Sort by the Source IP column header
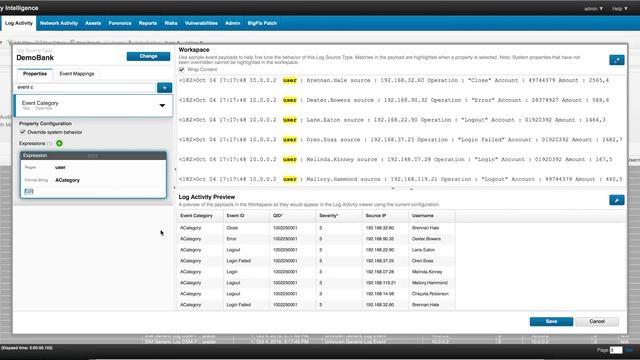This screenshot has width=640, height=360. point(386,216)
